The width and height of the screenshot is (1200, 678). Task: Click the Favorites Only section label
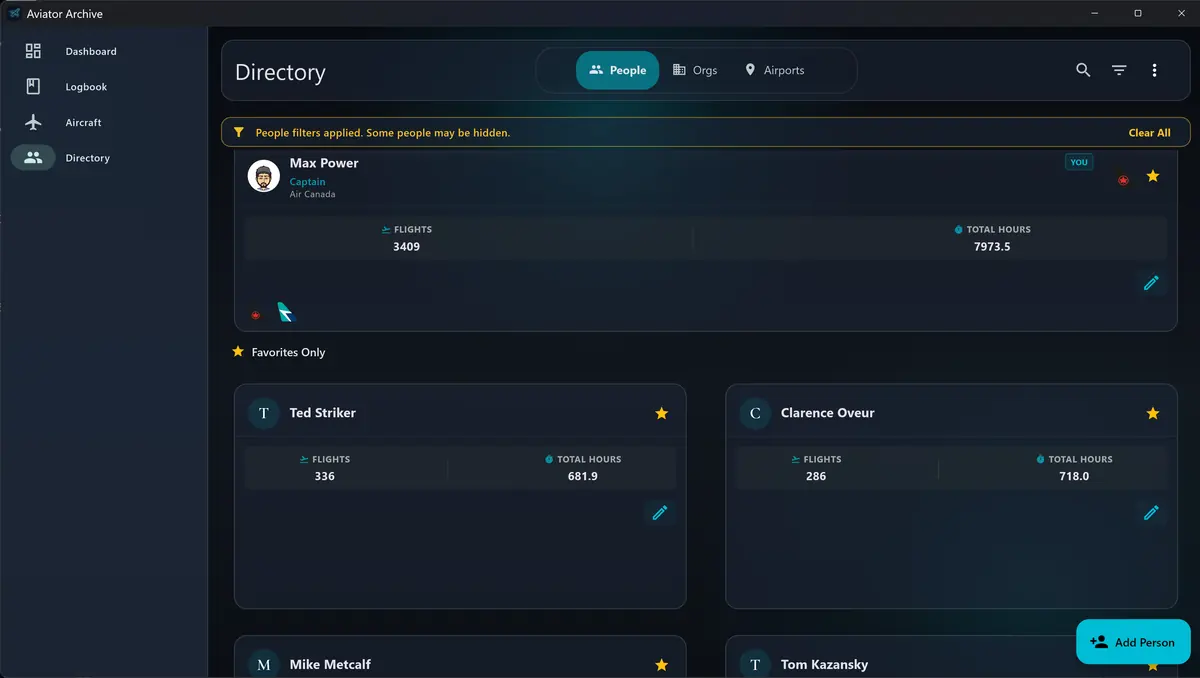point(288,352)
